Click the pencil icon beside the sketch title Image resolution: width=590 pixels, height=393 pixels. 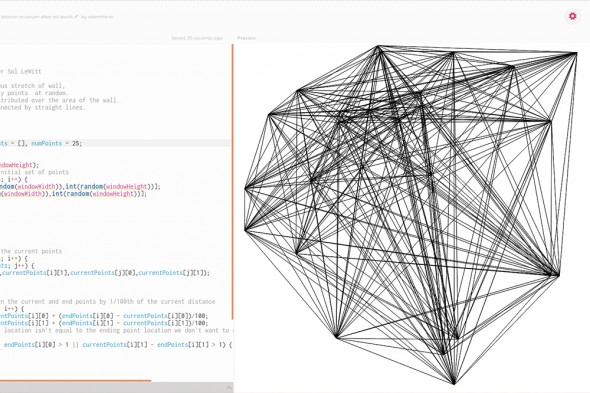click(x=76, y=17)
